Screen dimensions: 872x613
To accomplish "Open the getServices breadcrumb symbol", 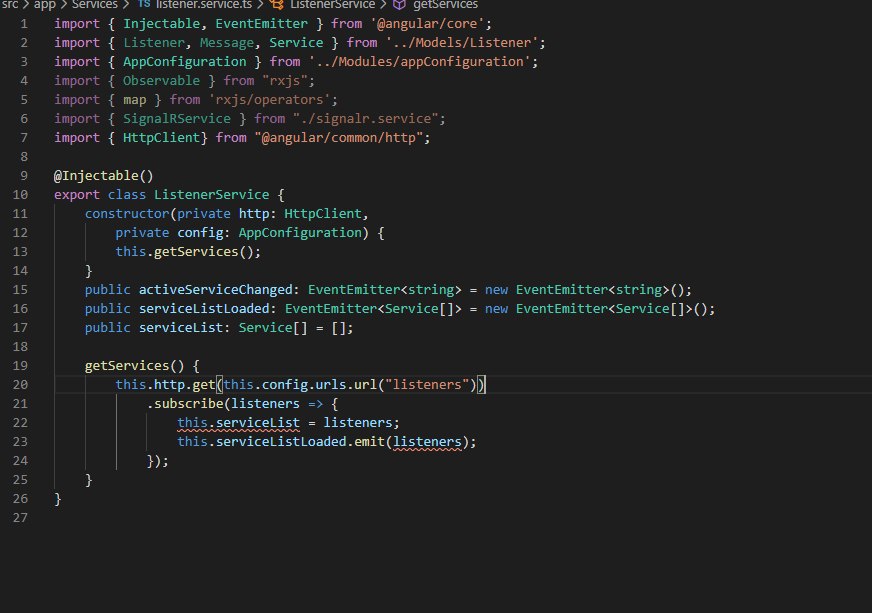I will pos(445,4).
